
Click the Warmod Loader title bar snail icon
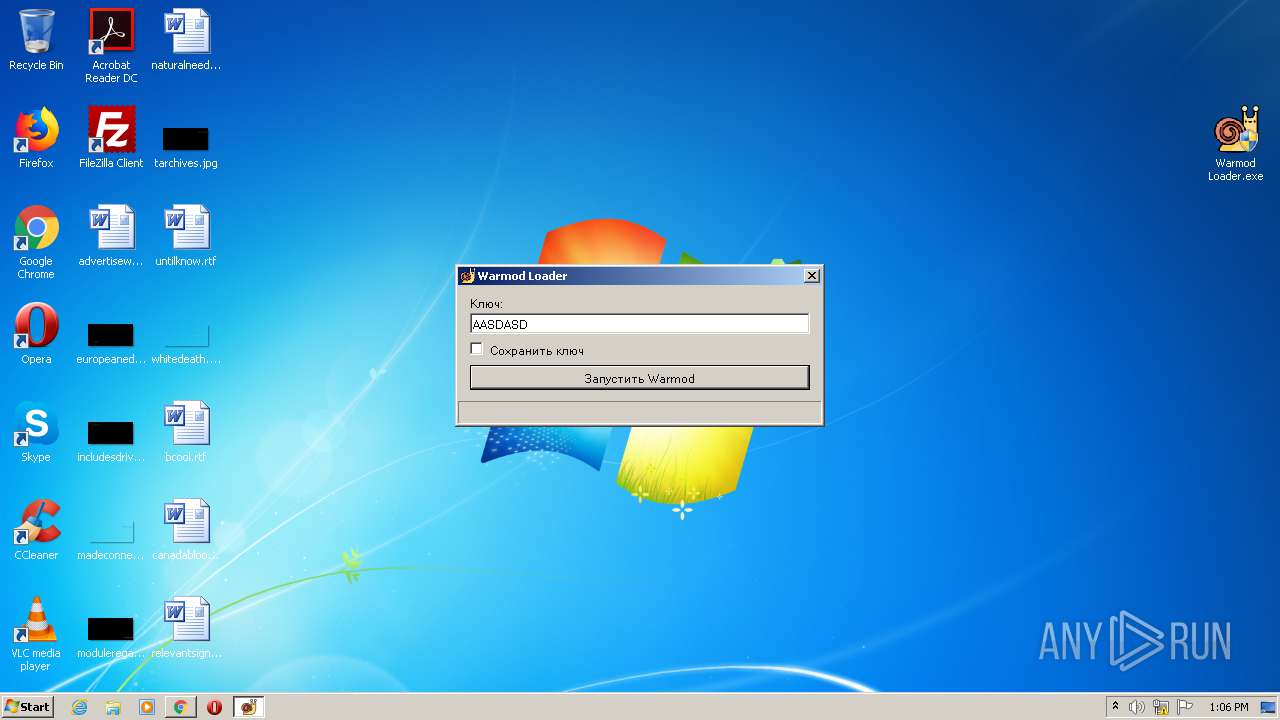pos(467,276)
